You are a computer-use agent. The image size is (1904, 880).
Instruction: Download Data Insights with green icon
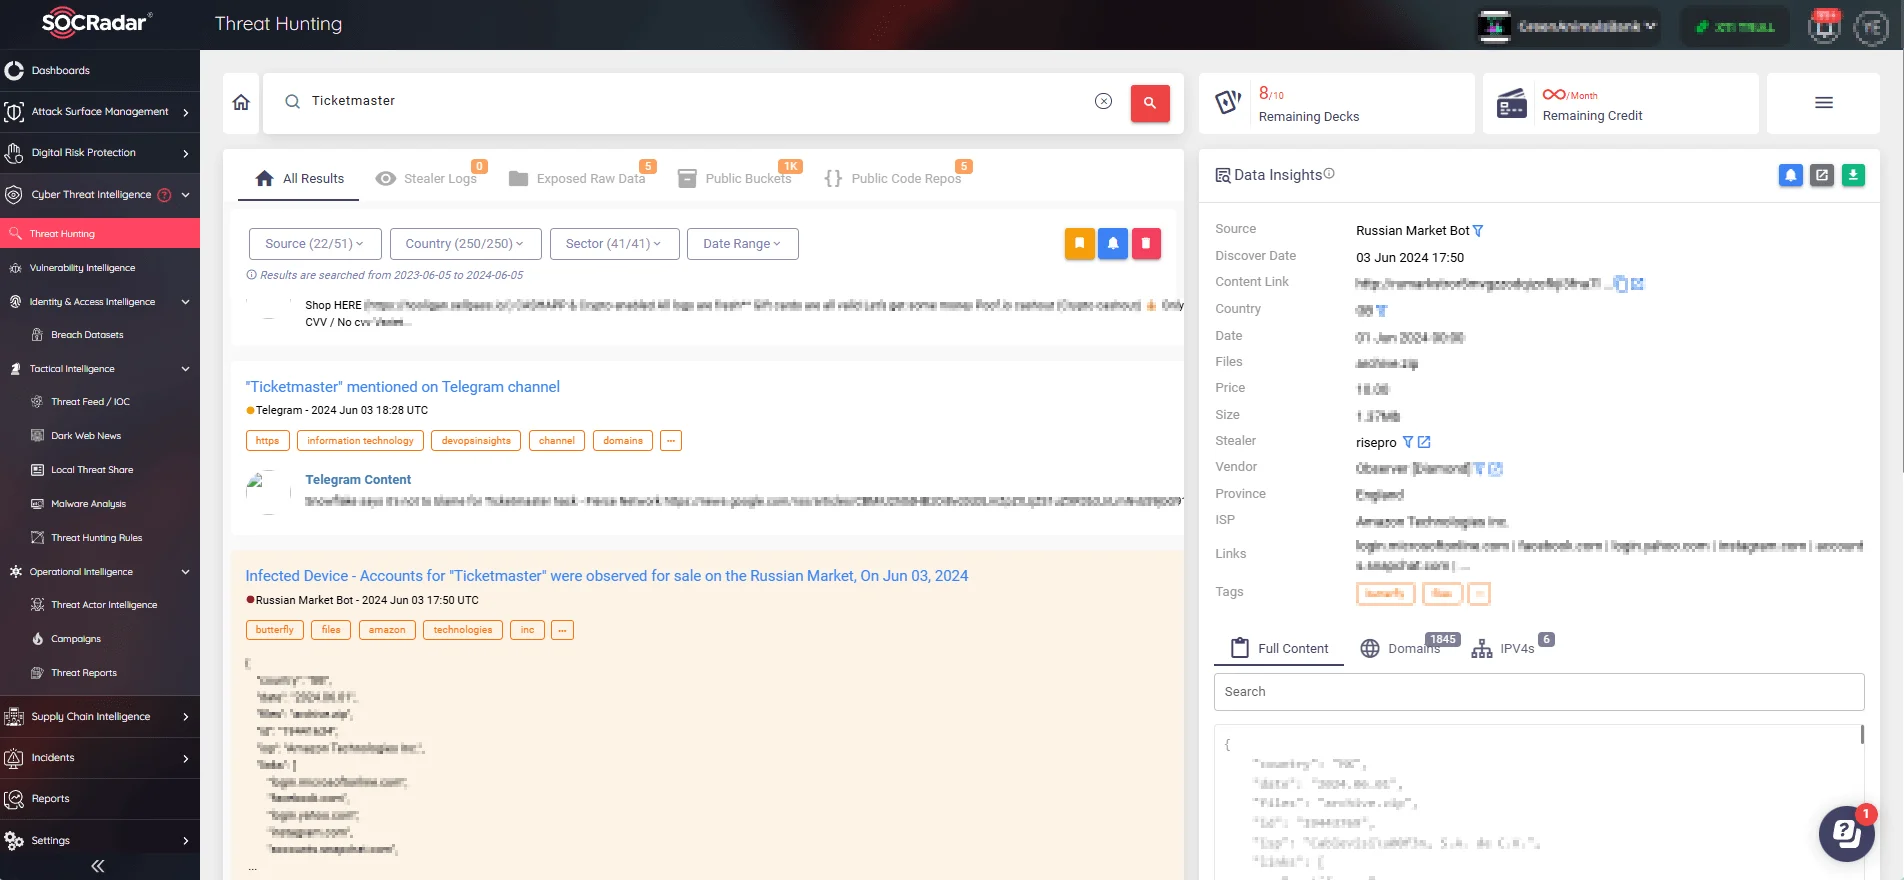1853,175
